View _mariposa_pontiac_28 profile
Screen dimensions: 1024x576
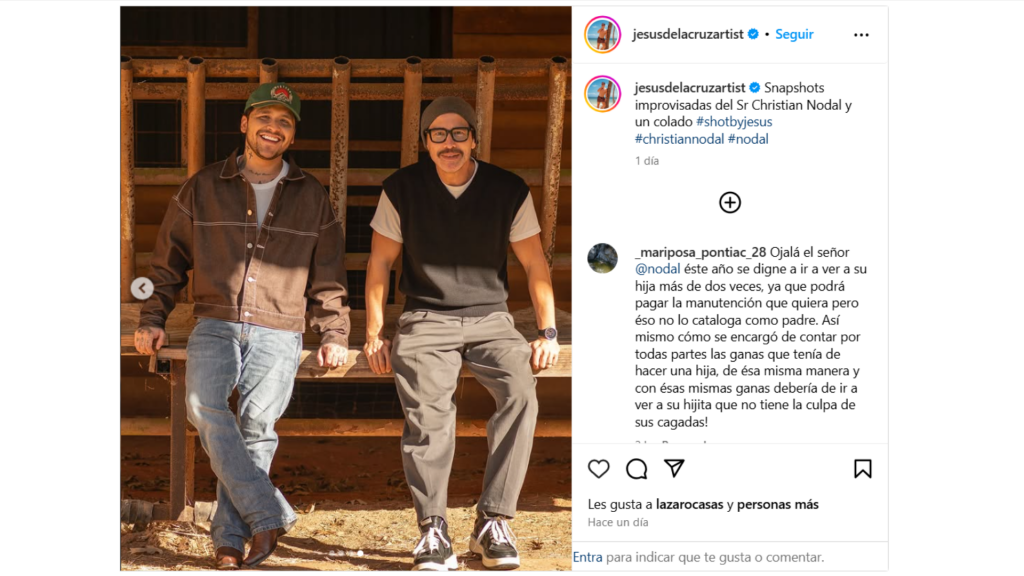[700, 252]
